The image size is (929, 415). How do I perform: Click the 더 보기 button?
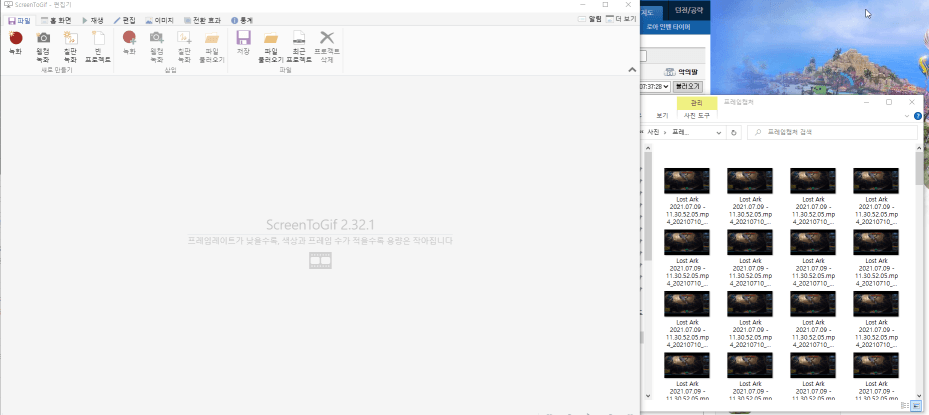pos(624,19)
